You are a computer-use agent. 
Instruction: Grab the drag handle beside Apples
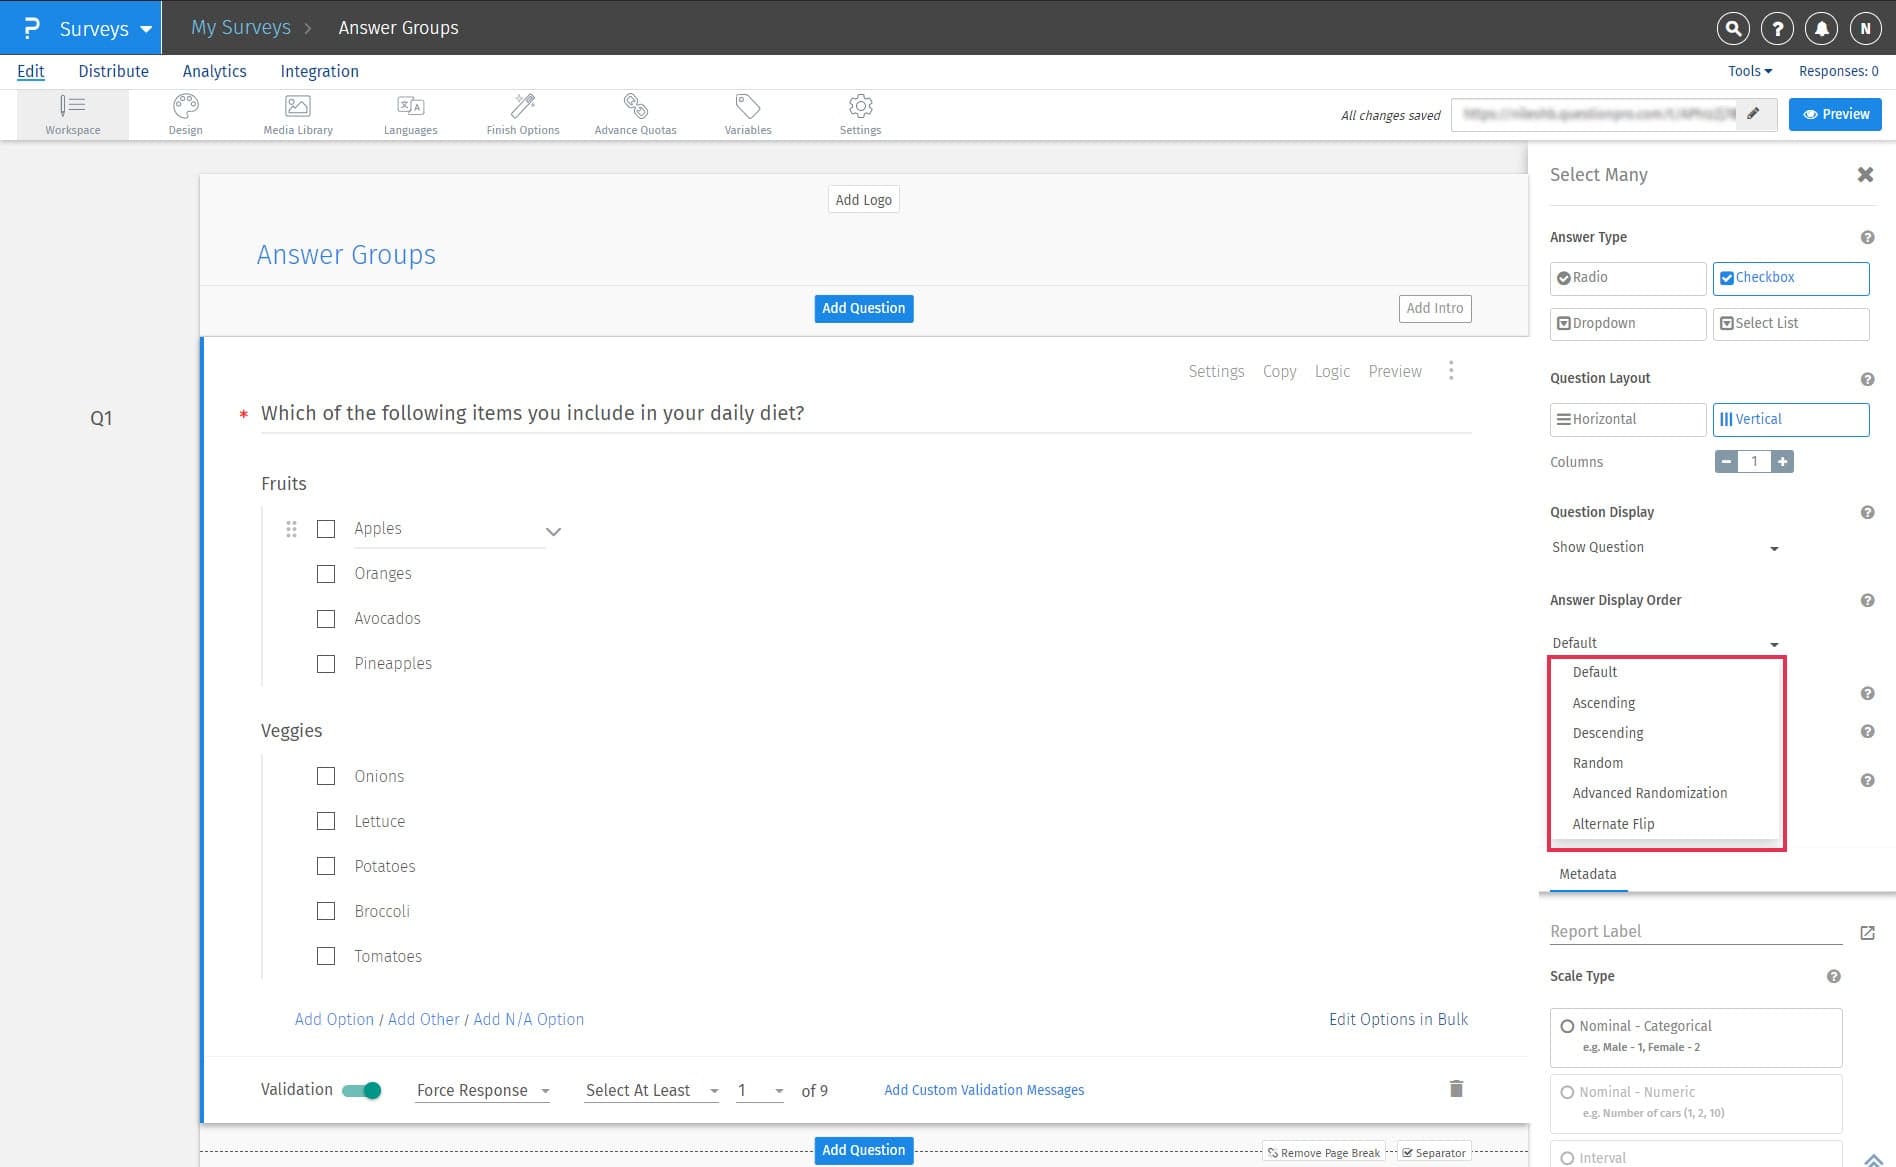(x=291, y=529)
